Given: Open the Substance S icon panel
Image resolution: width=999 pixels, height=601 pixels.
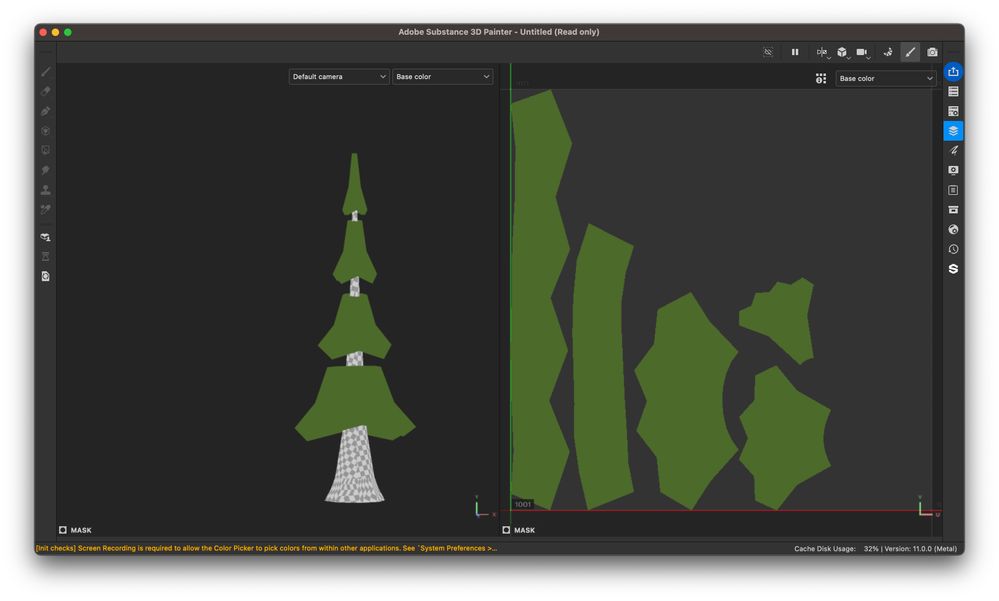Looking at the screenshot, I should 953,269.
